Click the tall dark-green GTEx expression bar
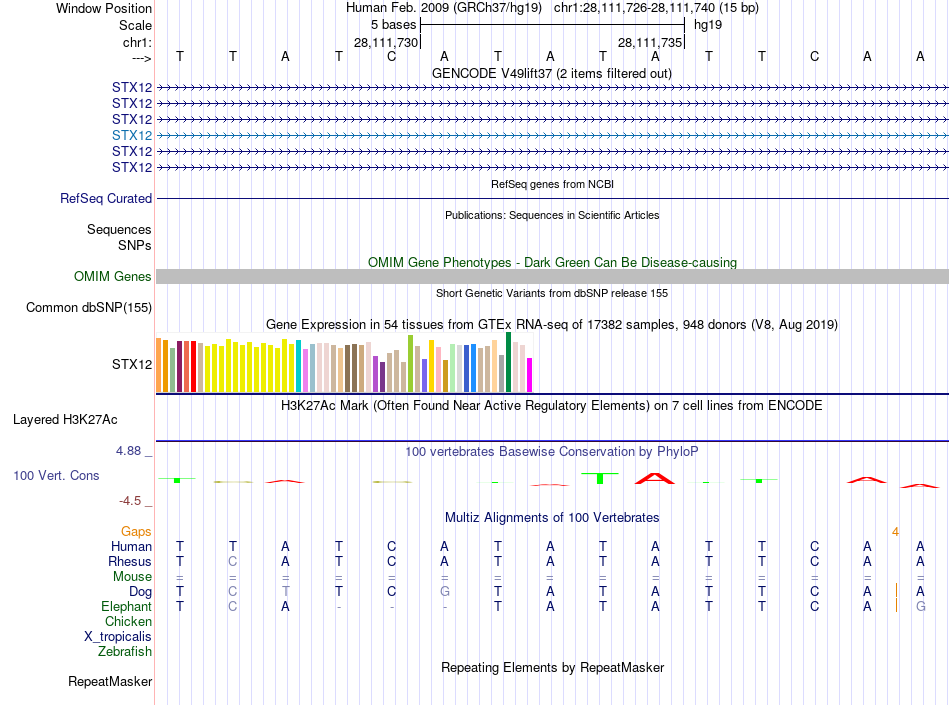This screenshot has width=950, height=705. click(x=508, y=362)
